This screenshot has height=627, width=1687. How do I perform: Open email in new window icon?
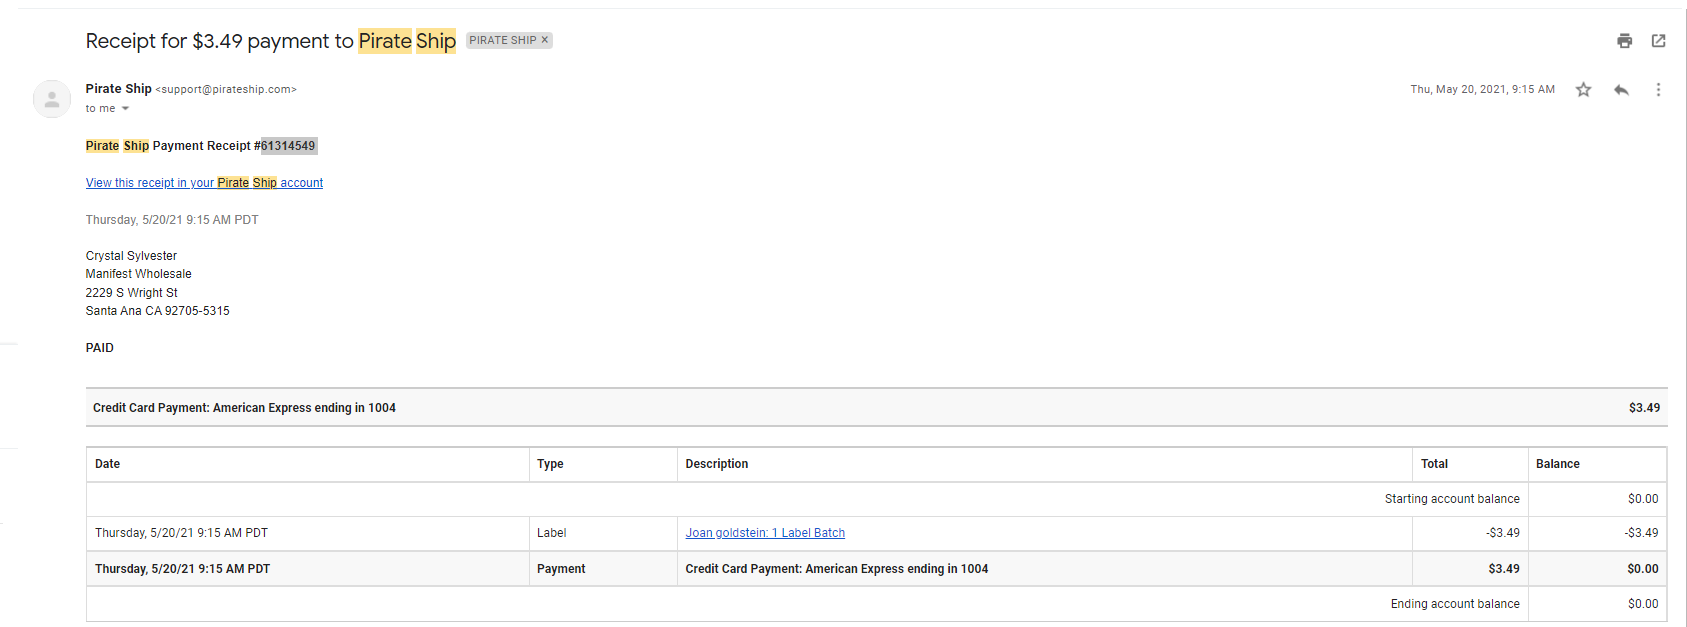click(x=1658, y=41)
